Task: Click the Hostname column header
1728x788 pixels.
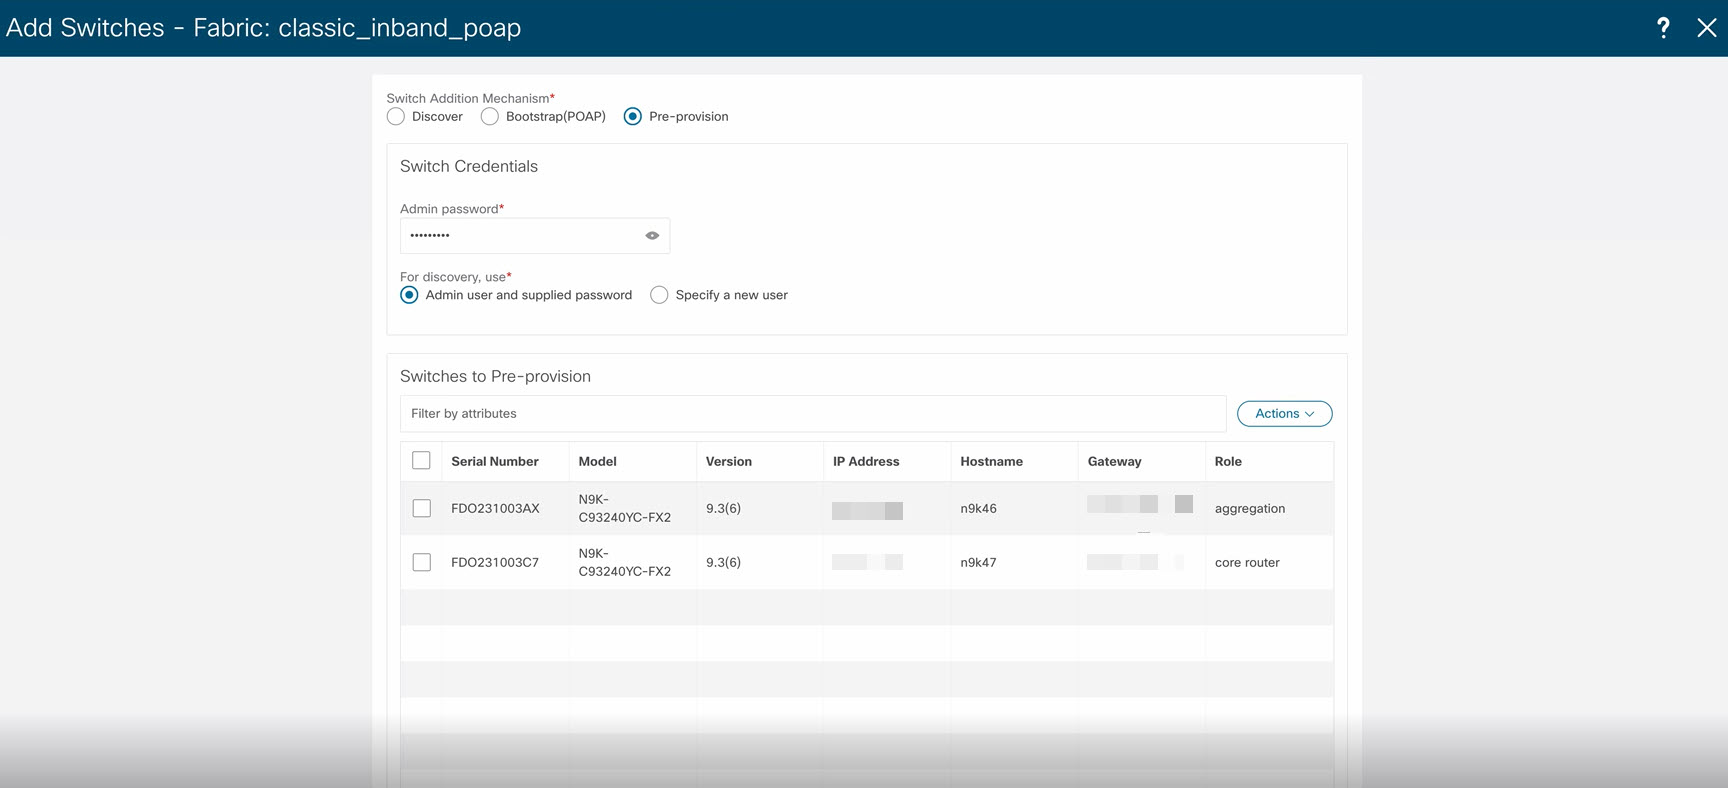Action: tap(992, 462)
